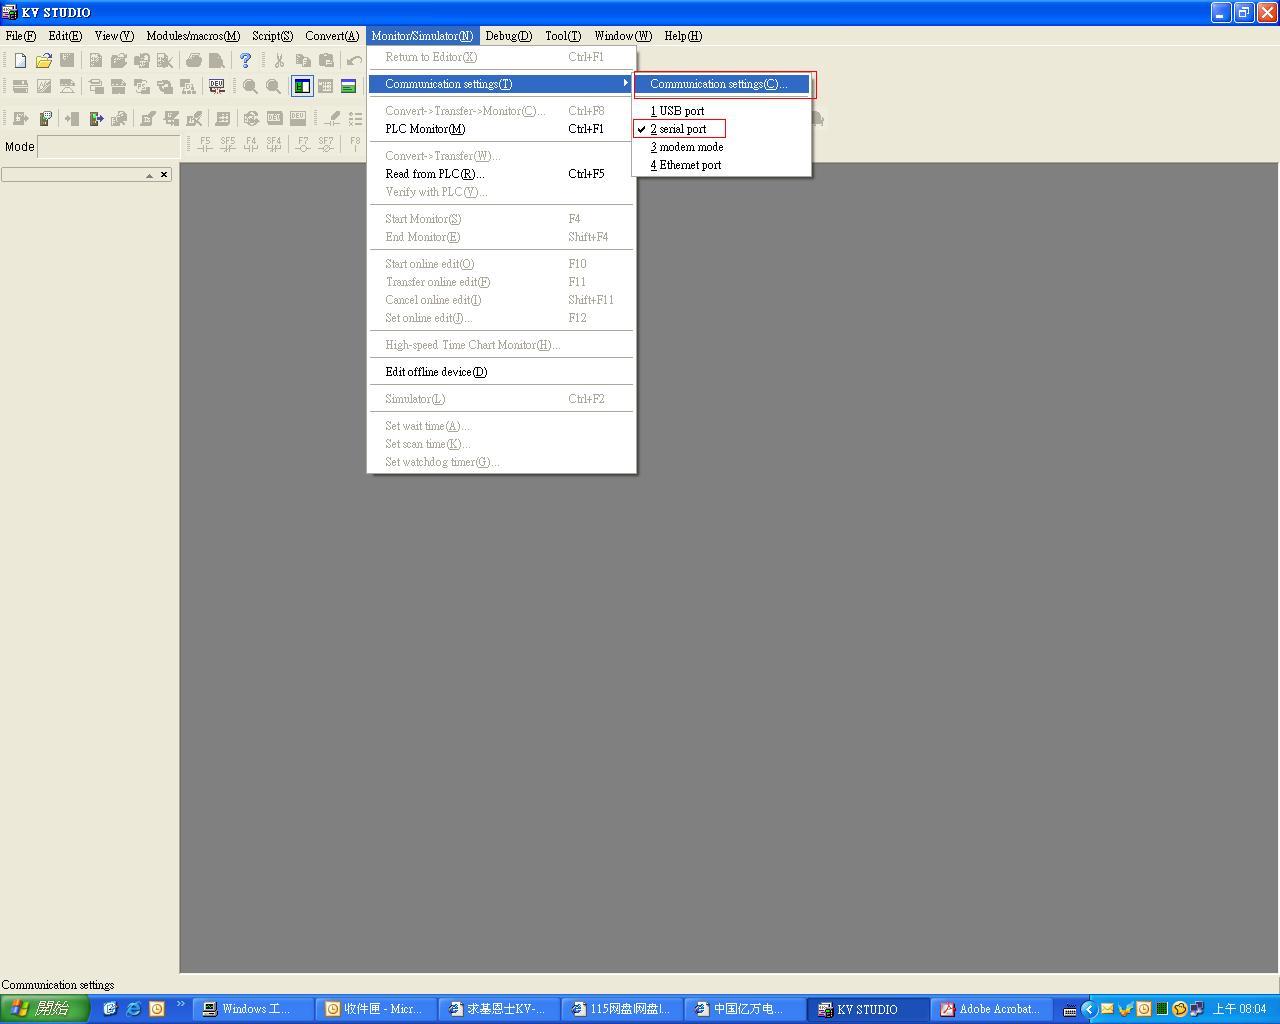Click the red DEV device icon
The width and height of the screenshot is (1280, 1024).
pos(216,87)
